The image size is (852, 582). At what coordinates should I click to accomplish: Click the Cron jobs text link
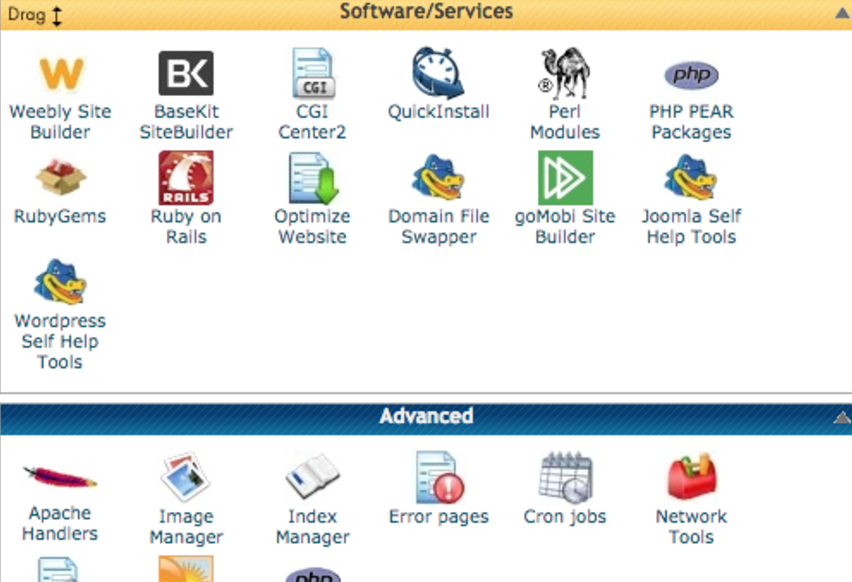tap(565, 517)
